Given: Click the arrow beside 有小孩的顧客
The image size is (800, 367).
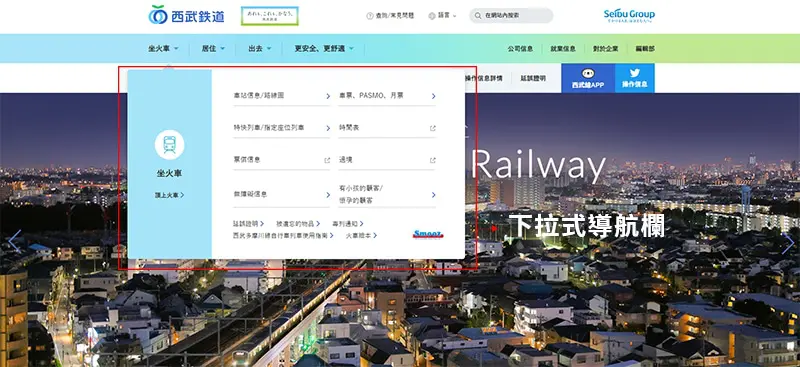Looking at the screenshot, I should coord(434,195).
